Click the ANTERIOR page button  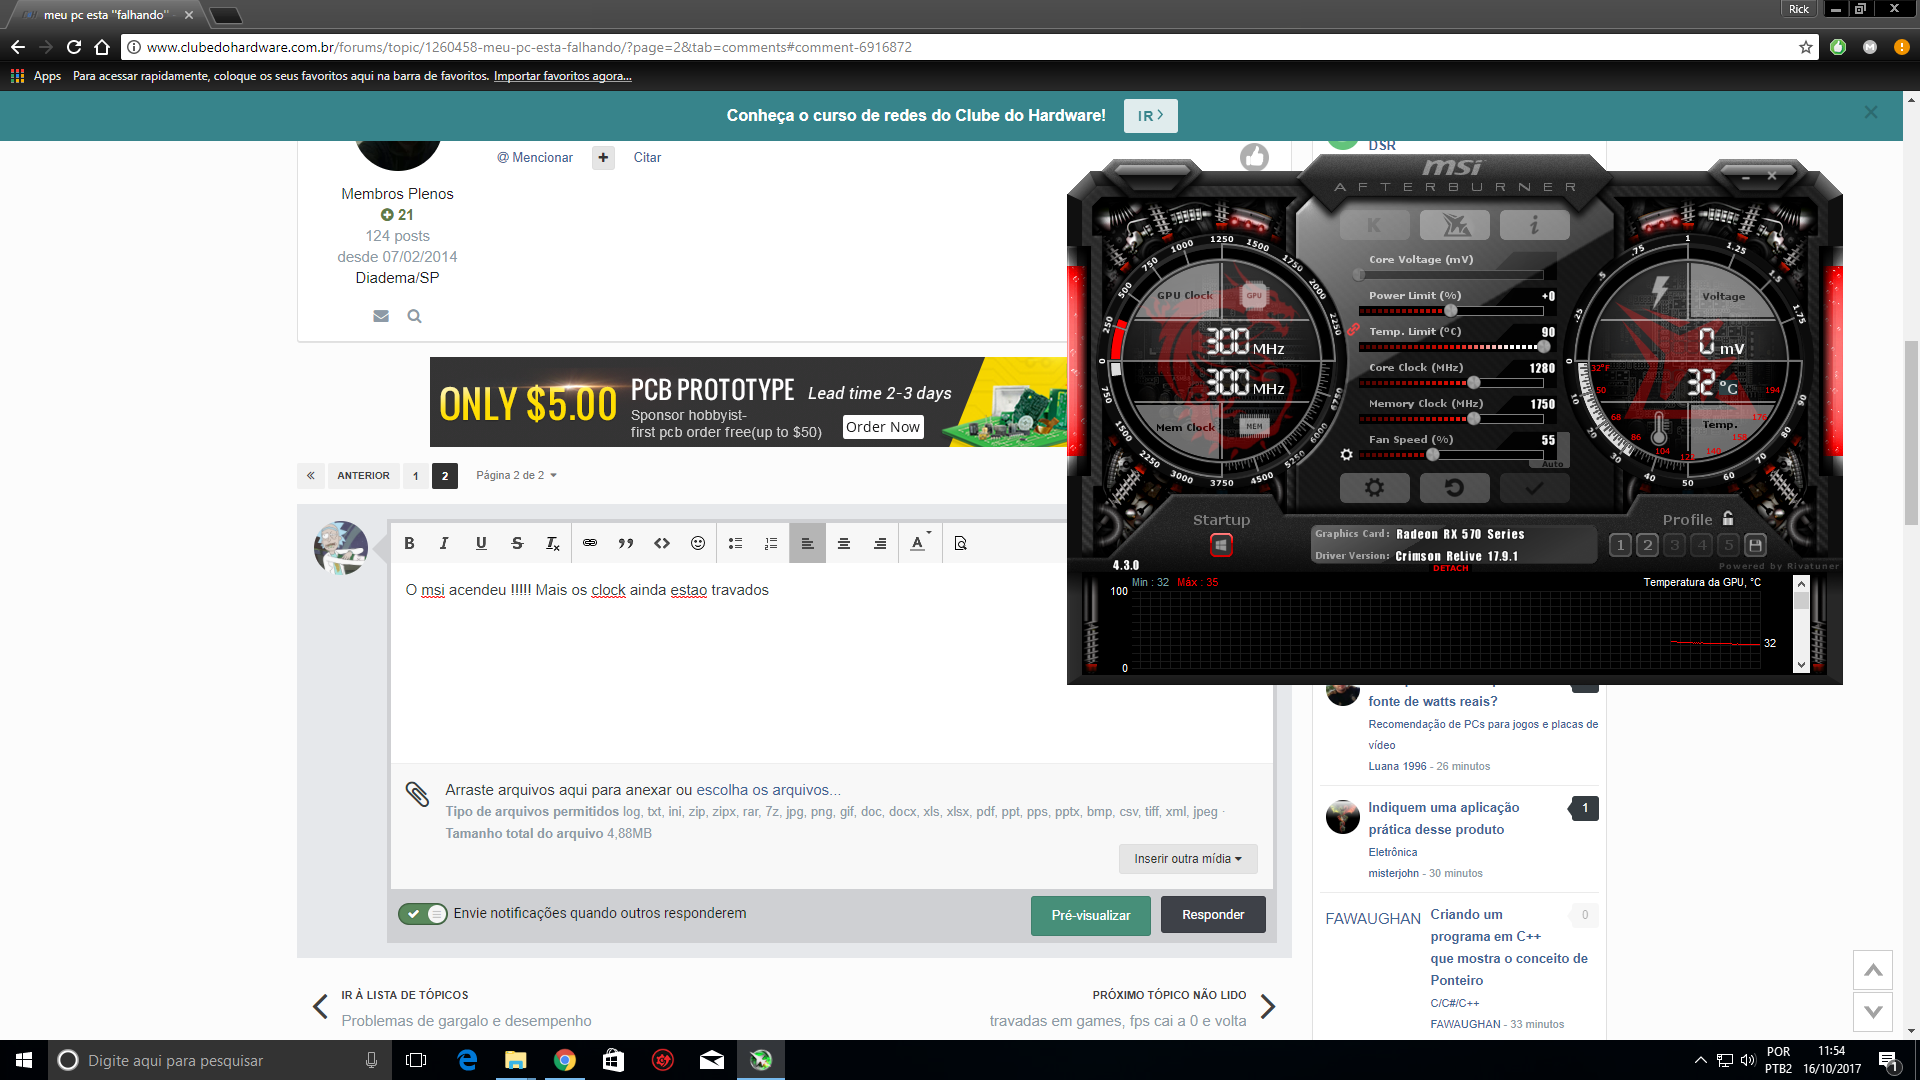363,476
